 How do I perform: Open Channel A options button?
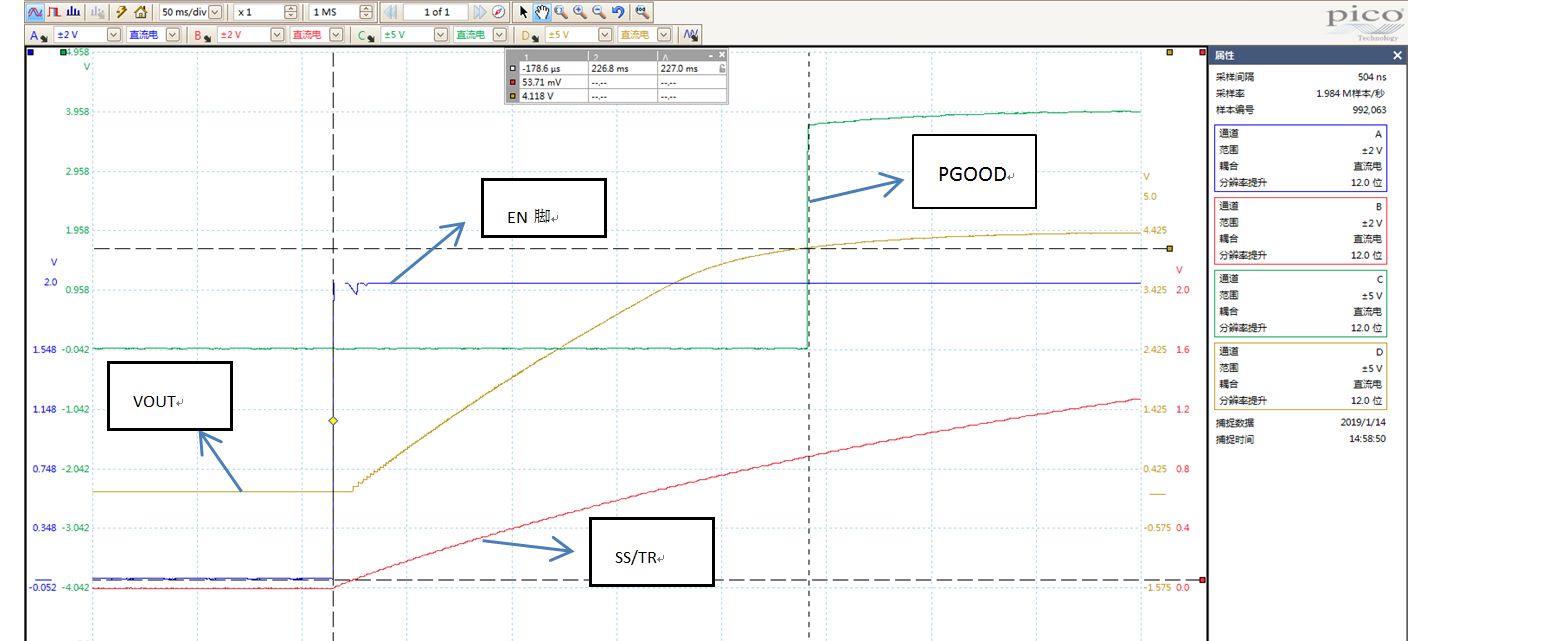pos(39,34)
